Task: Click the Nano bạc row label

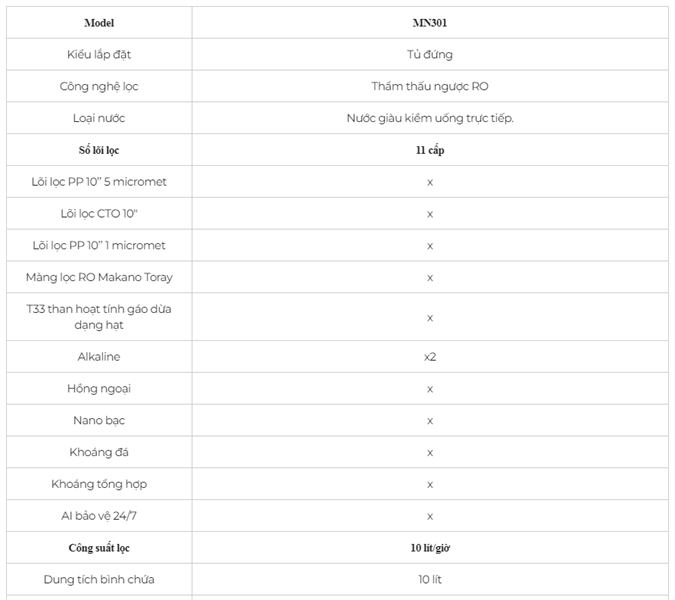Action: click(x=99, y=421)
